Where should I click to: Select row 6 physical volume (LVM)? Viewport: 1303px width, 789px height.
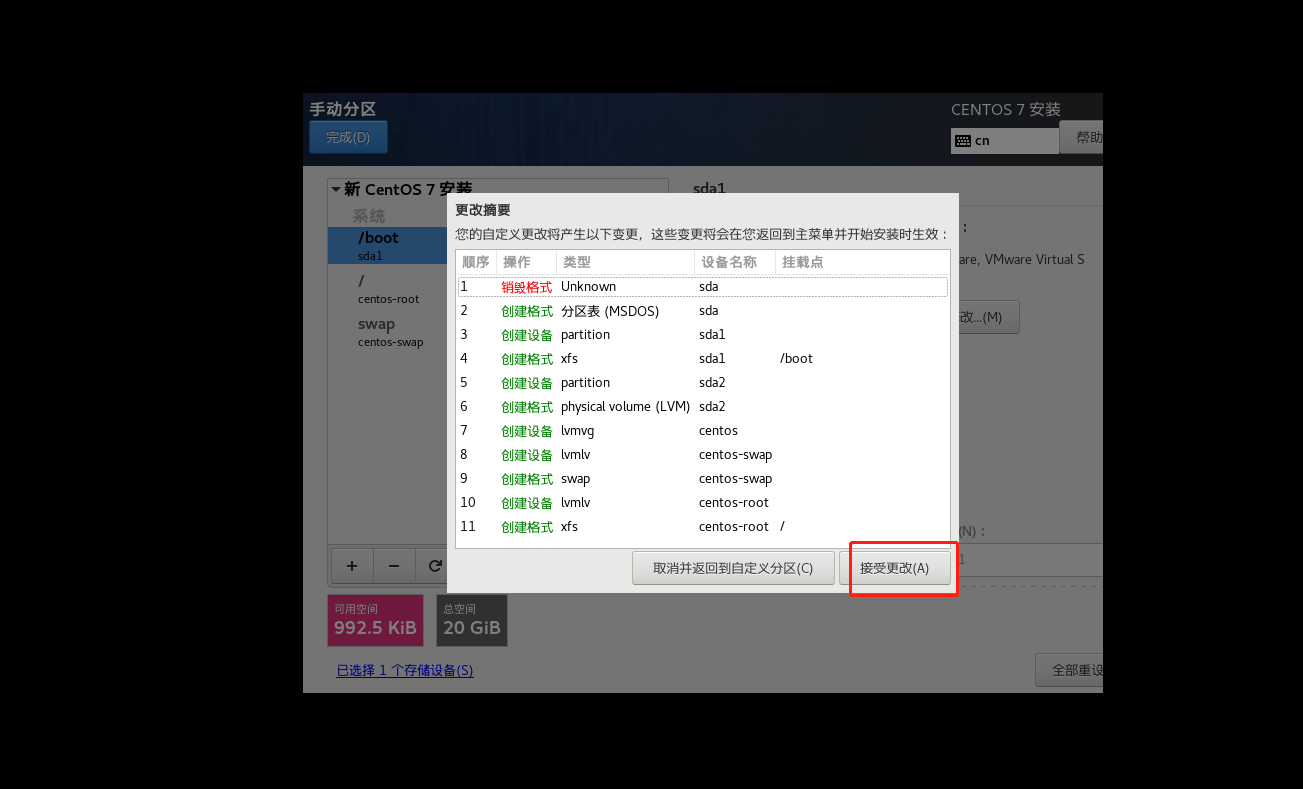(702, 407)
